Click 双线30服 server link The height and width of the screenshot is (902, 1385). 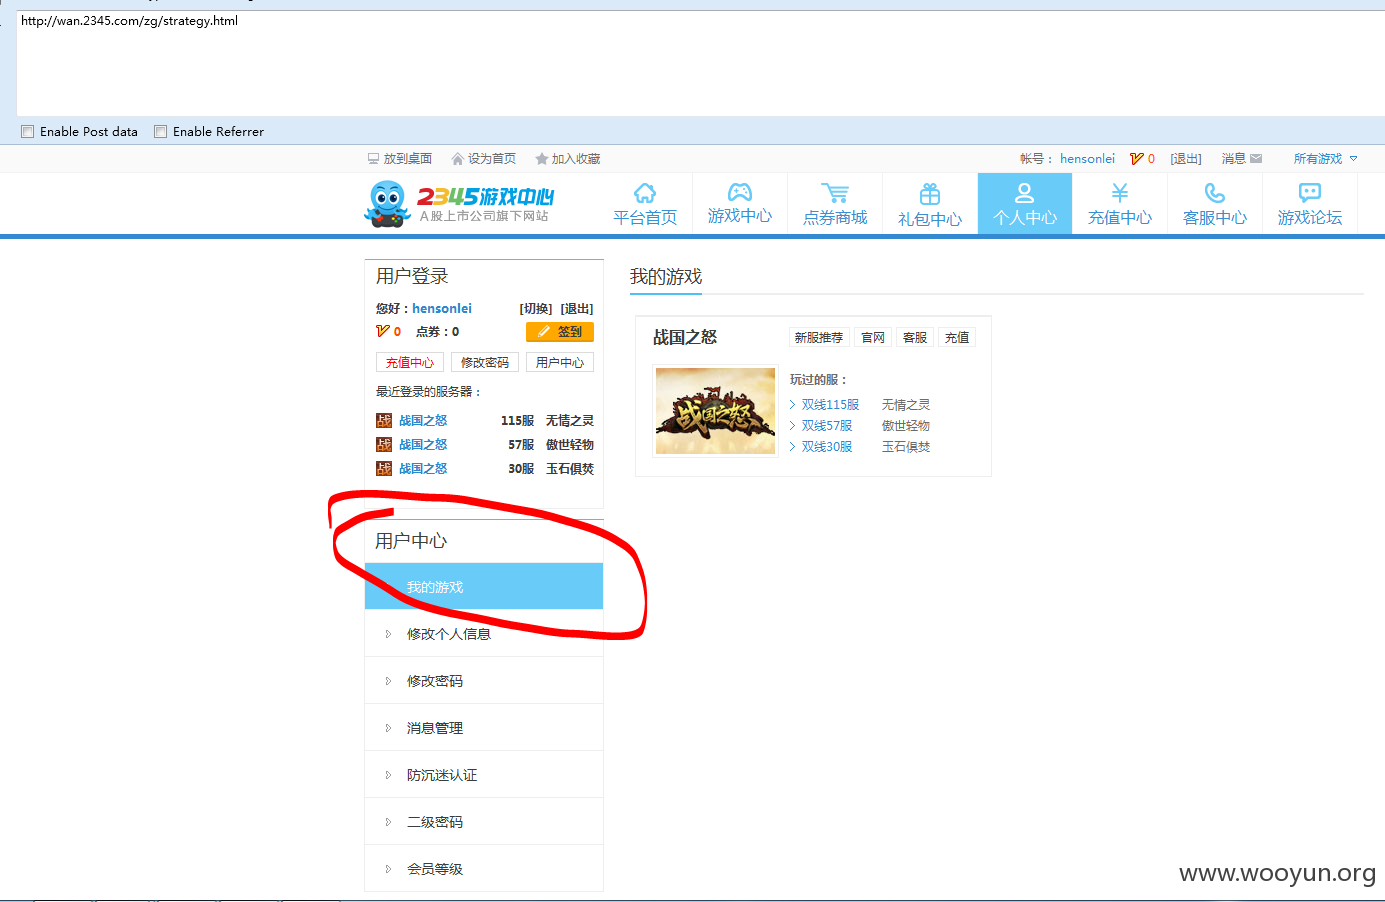point(827,447)
